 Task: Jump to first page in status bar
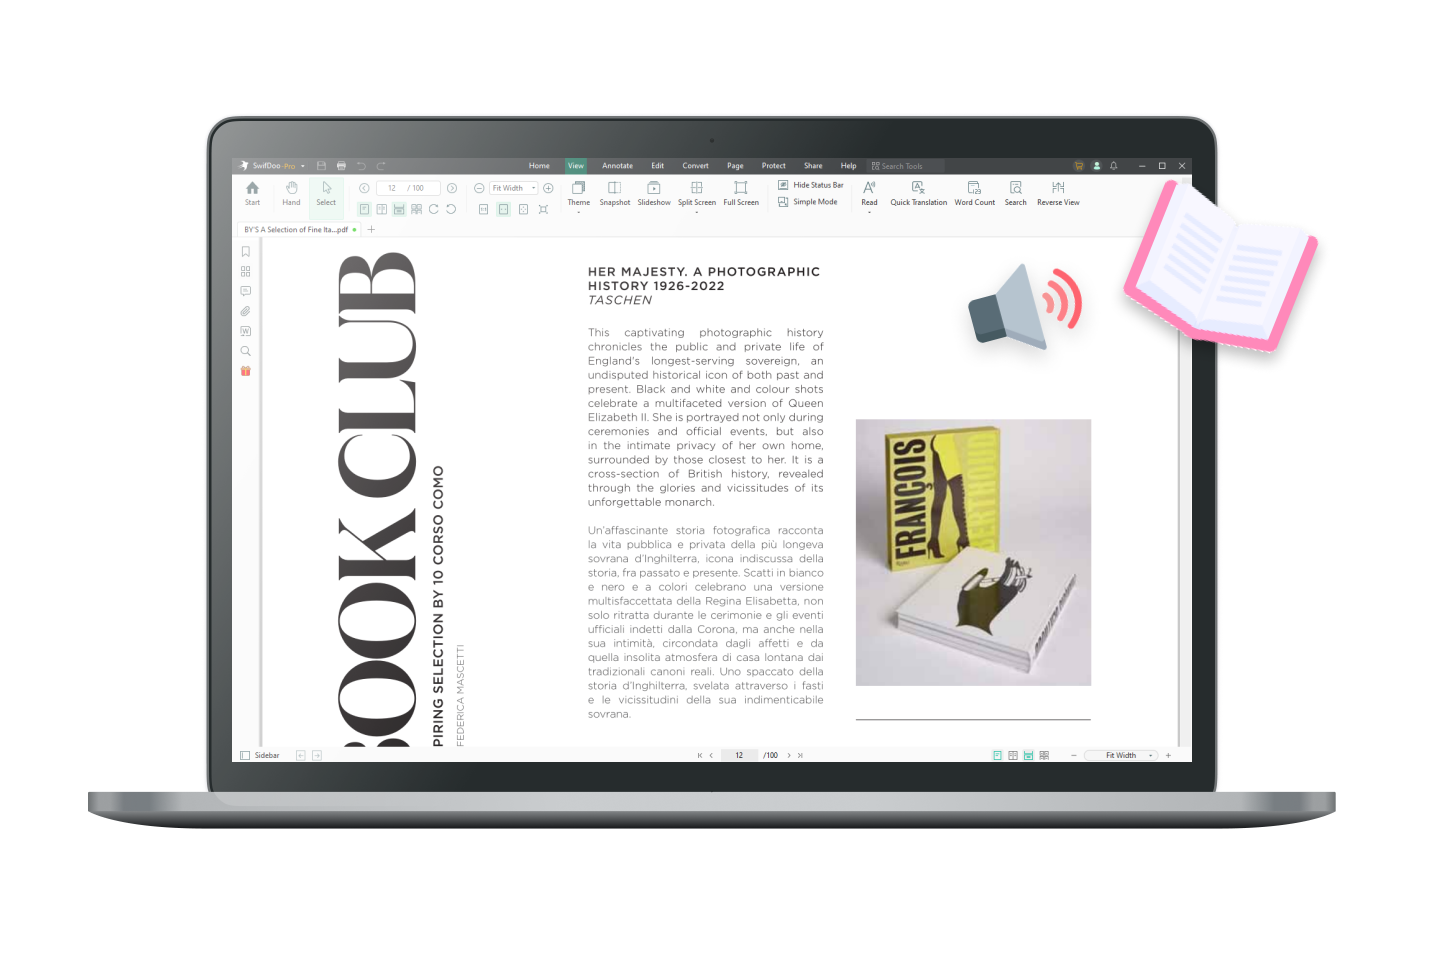(699, 756)
